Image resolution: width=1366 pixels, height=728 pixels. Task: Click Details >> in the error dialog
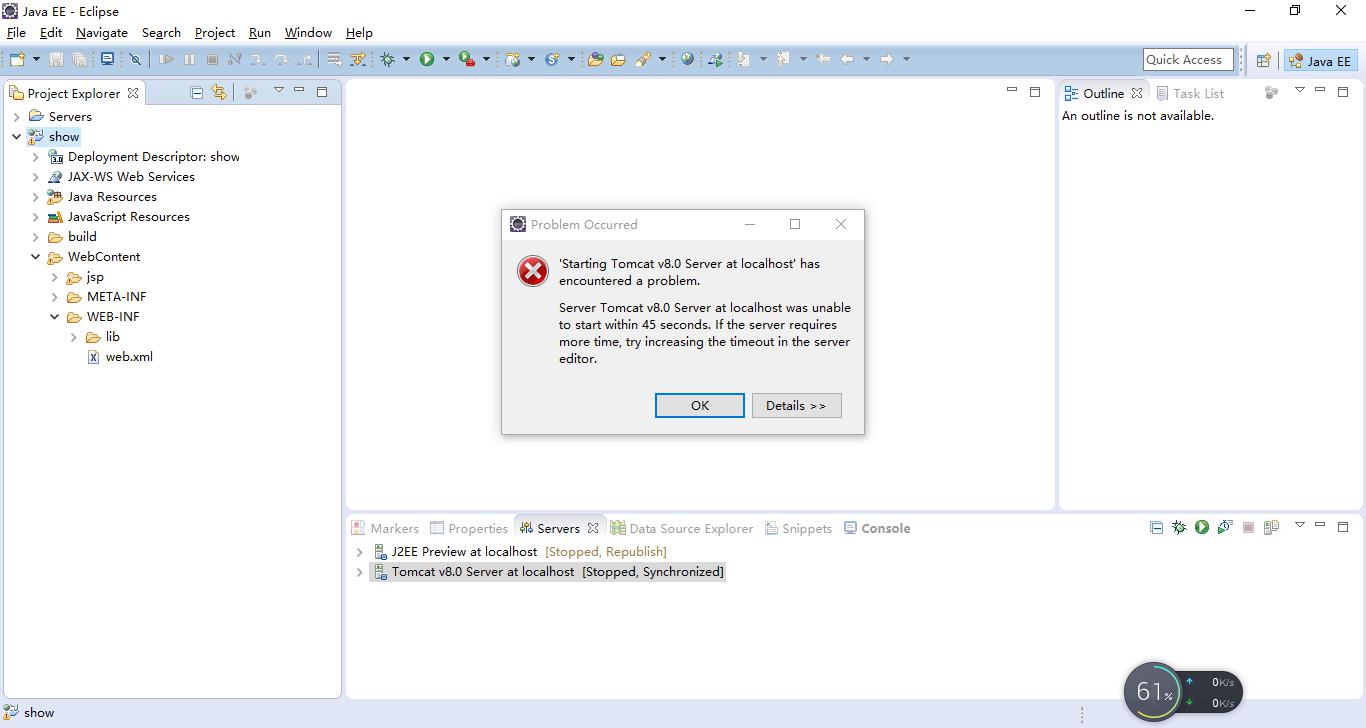(x=796, y=405)
